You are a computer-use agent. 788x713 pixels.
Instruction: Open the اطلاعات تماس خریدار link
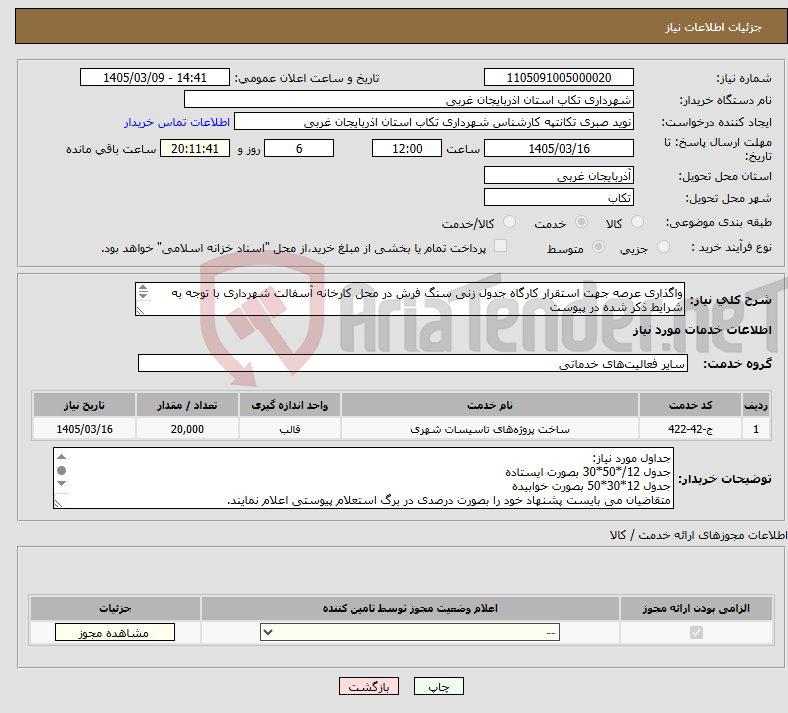[x=177, y=122]
